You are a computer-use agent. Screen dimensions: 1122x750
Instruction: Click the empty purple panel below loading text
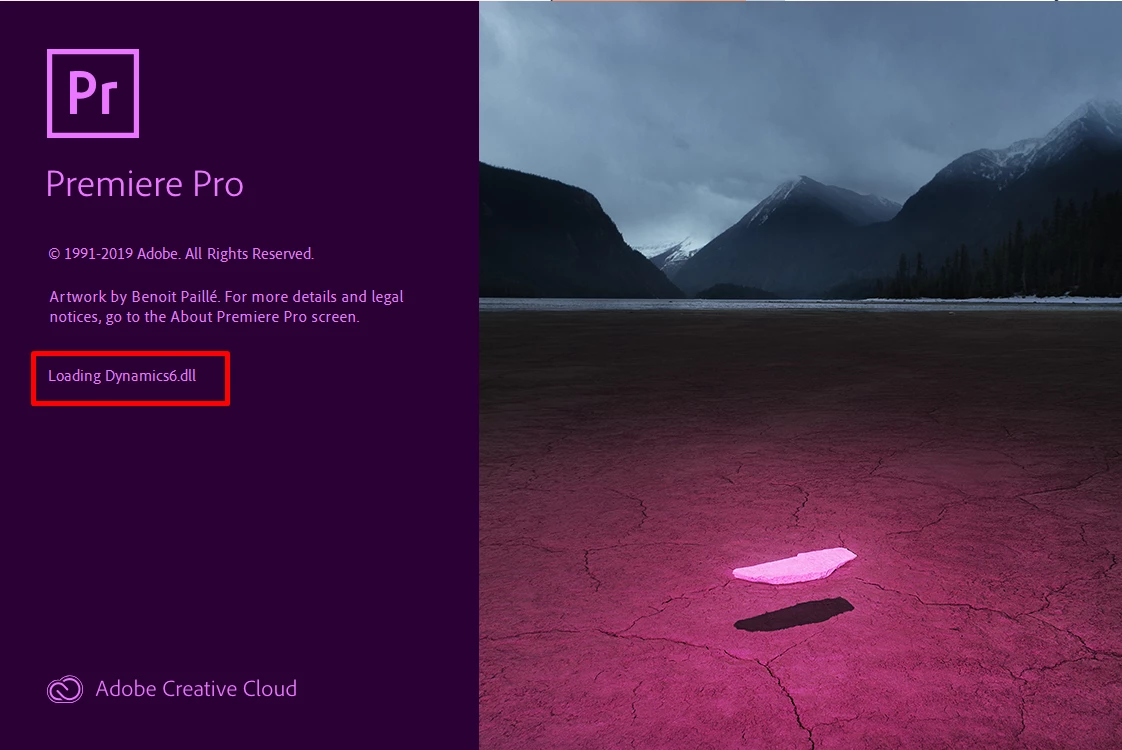(239, 537)
